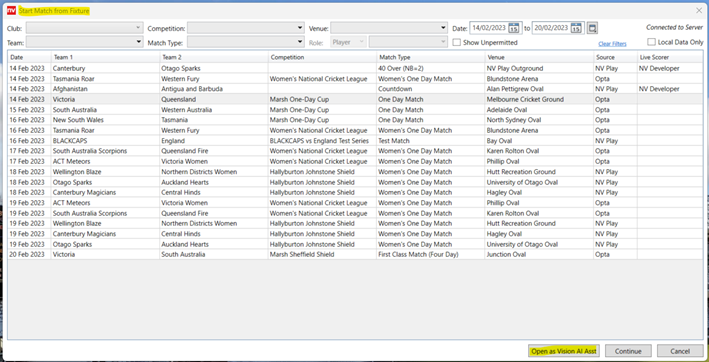Toggle the Local Data Only checkbox
This screenshot has height=362, width=709.
click(651, 42)
